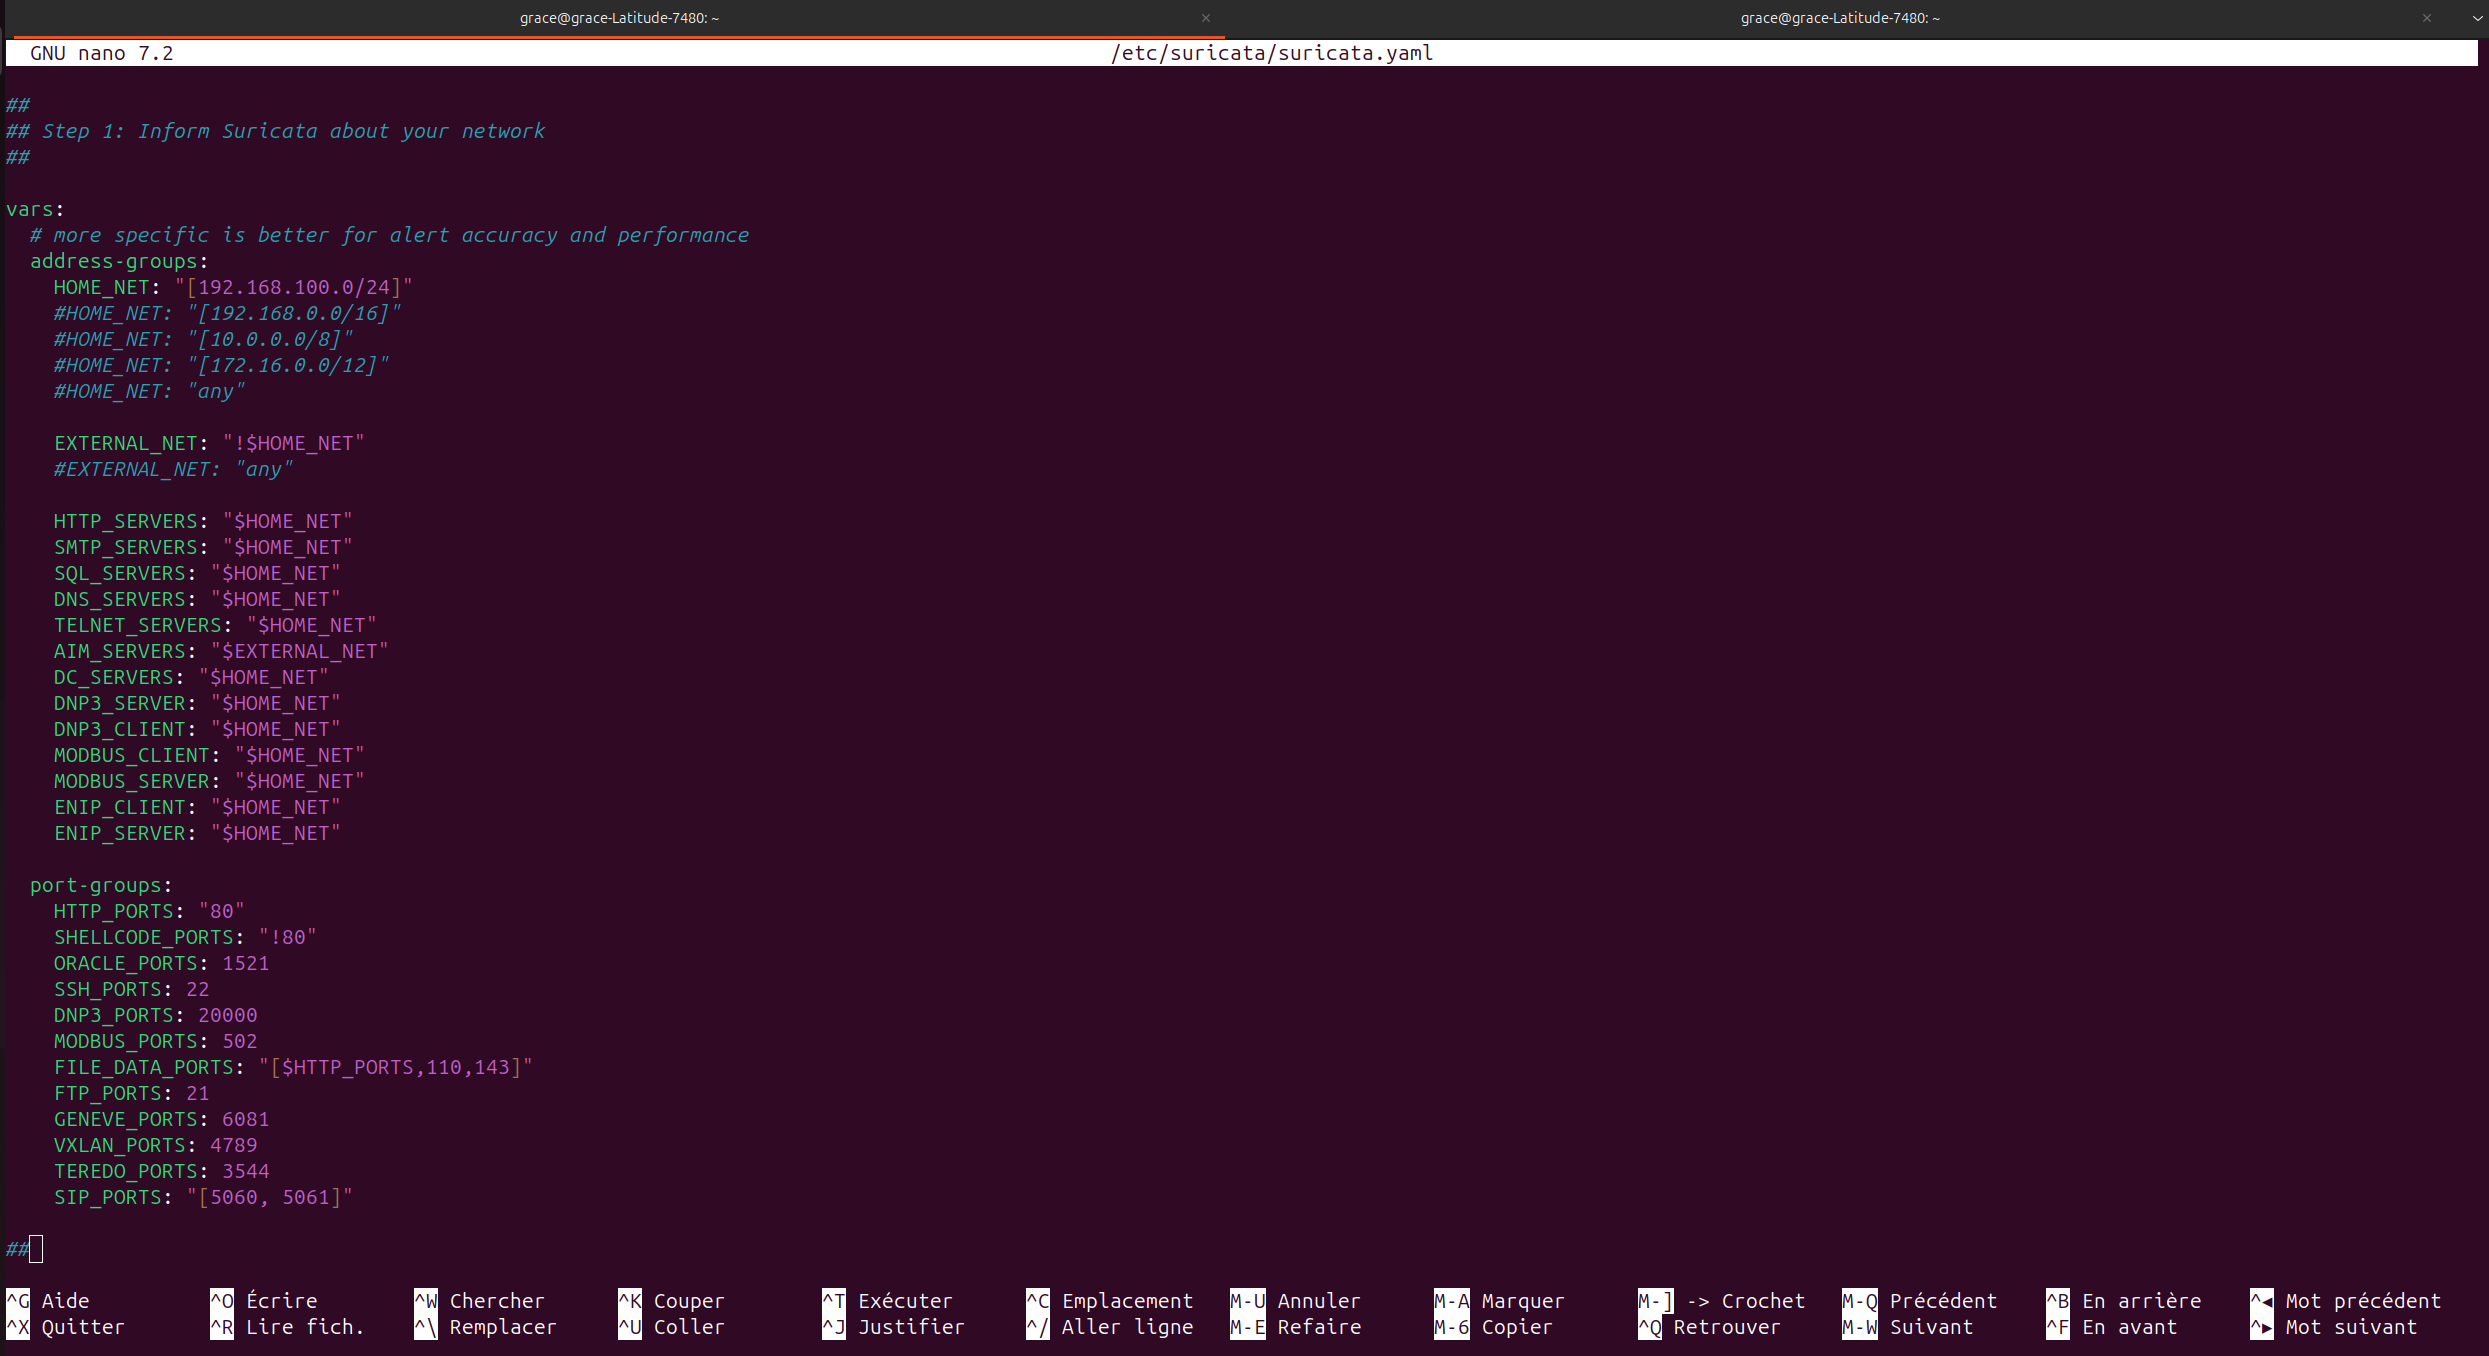Close the second terminal tab
This screenshot has width=2489, height=1356.
pos(2426,18)
